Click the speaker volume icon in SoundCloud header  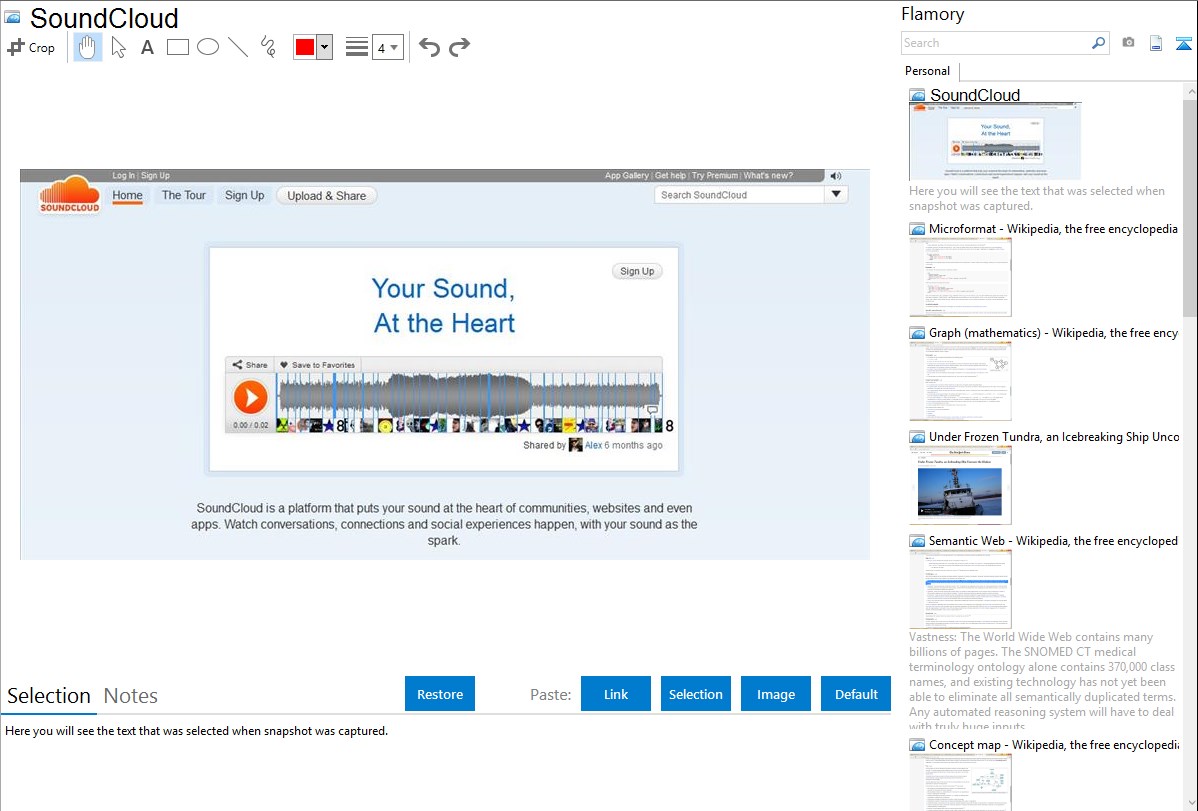click(x=836, y=176)
